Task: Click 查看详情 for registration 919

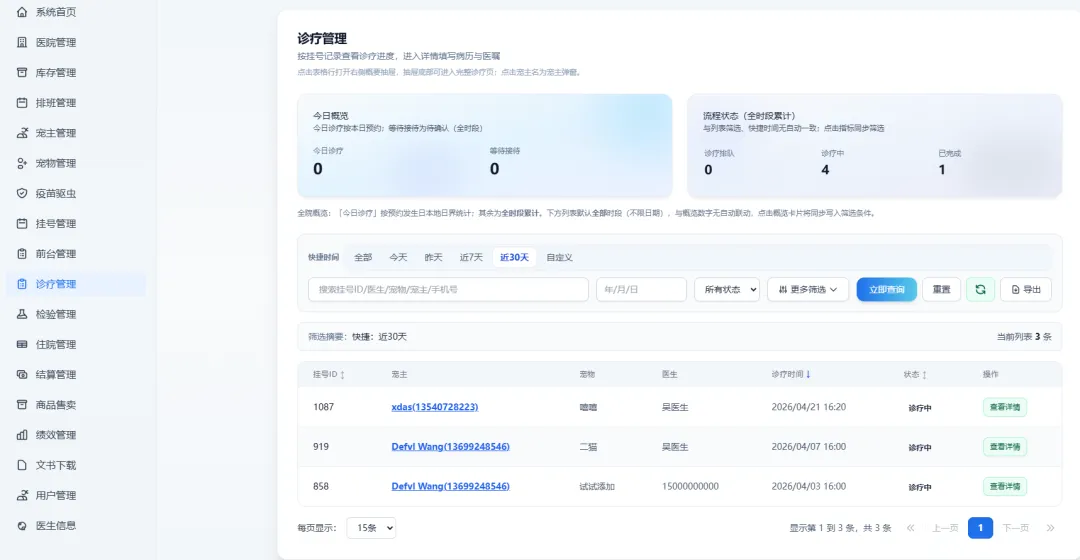Action: [1005, 447]
